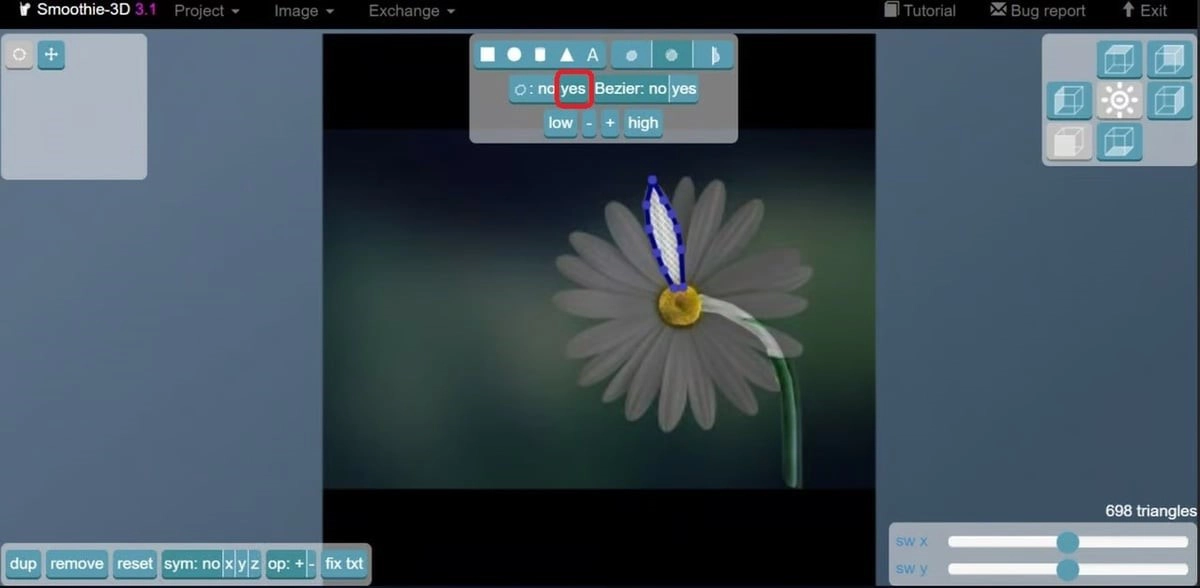Select the square shape tool
The height and width of the screenshot is (588, 1200).
click(487, 55)
